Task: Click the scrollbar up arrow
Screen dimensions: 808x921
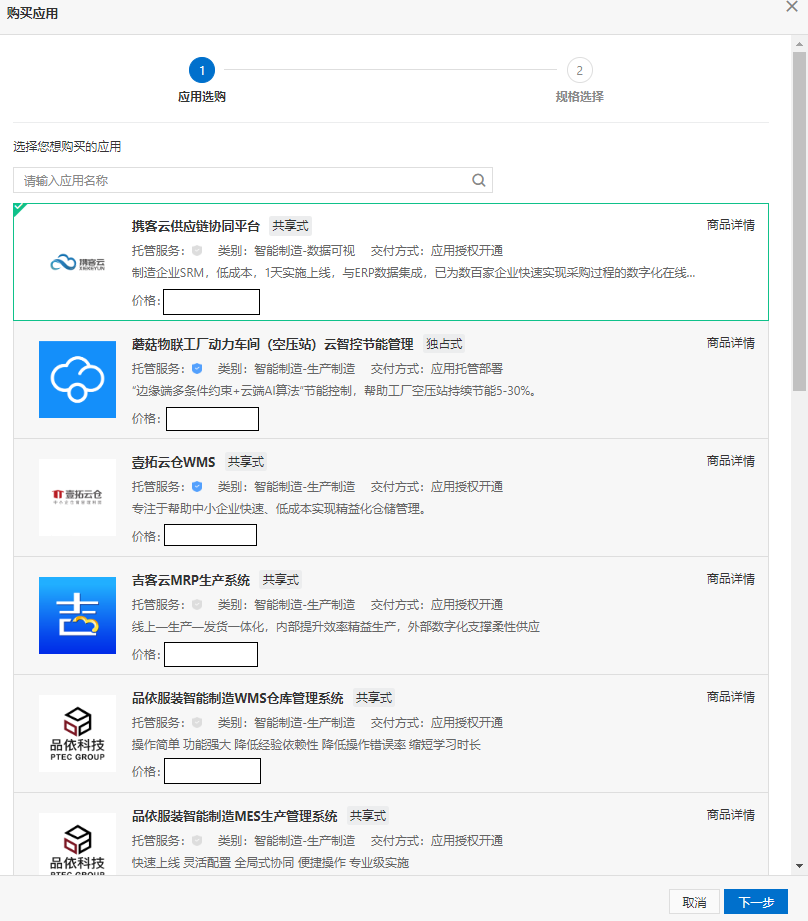Action: (x=799, y=44)
